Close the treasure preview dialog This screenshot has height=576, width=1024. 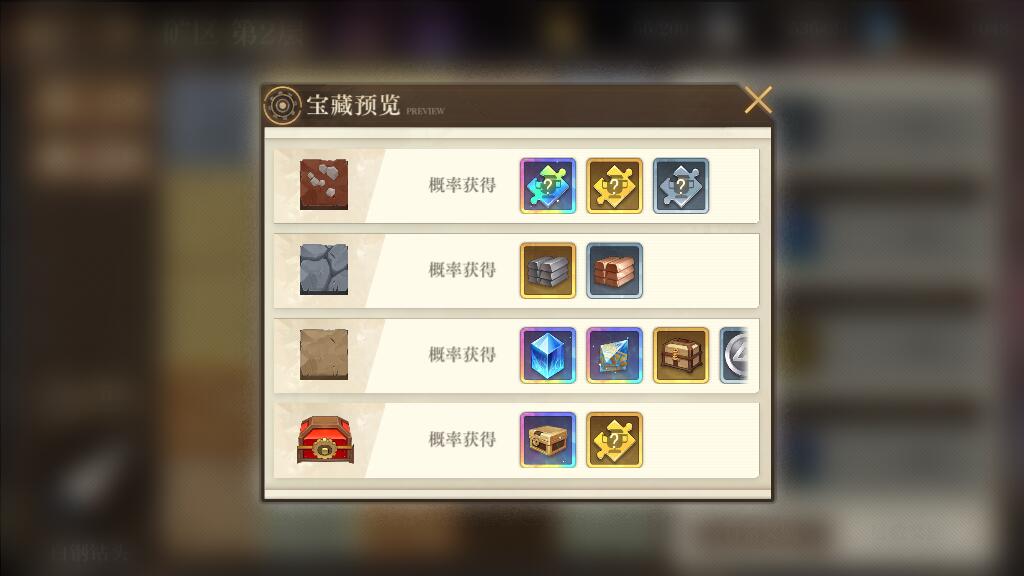pos(758,100)
